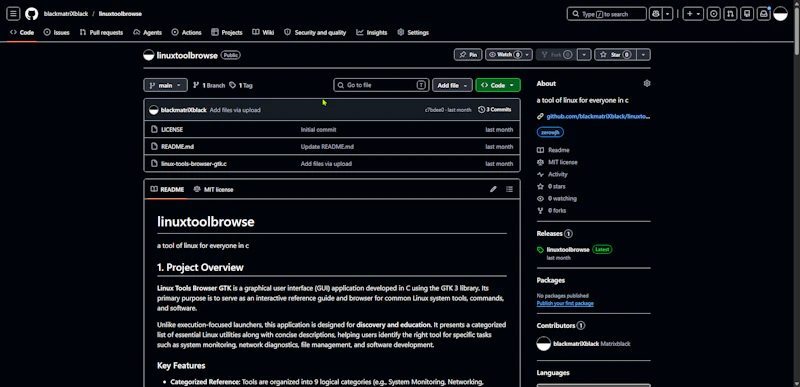Screen dimensions: 800x387
Task: Expand the Add file dropdown
Action: click(x=452, y=85)
